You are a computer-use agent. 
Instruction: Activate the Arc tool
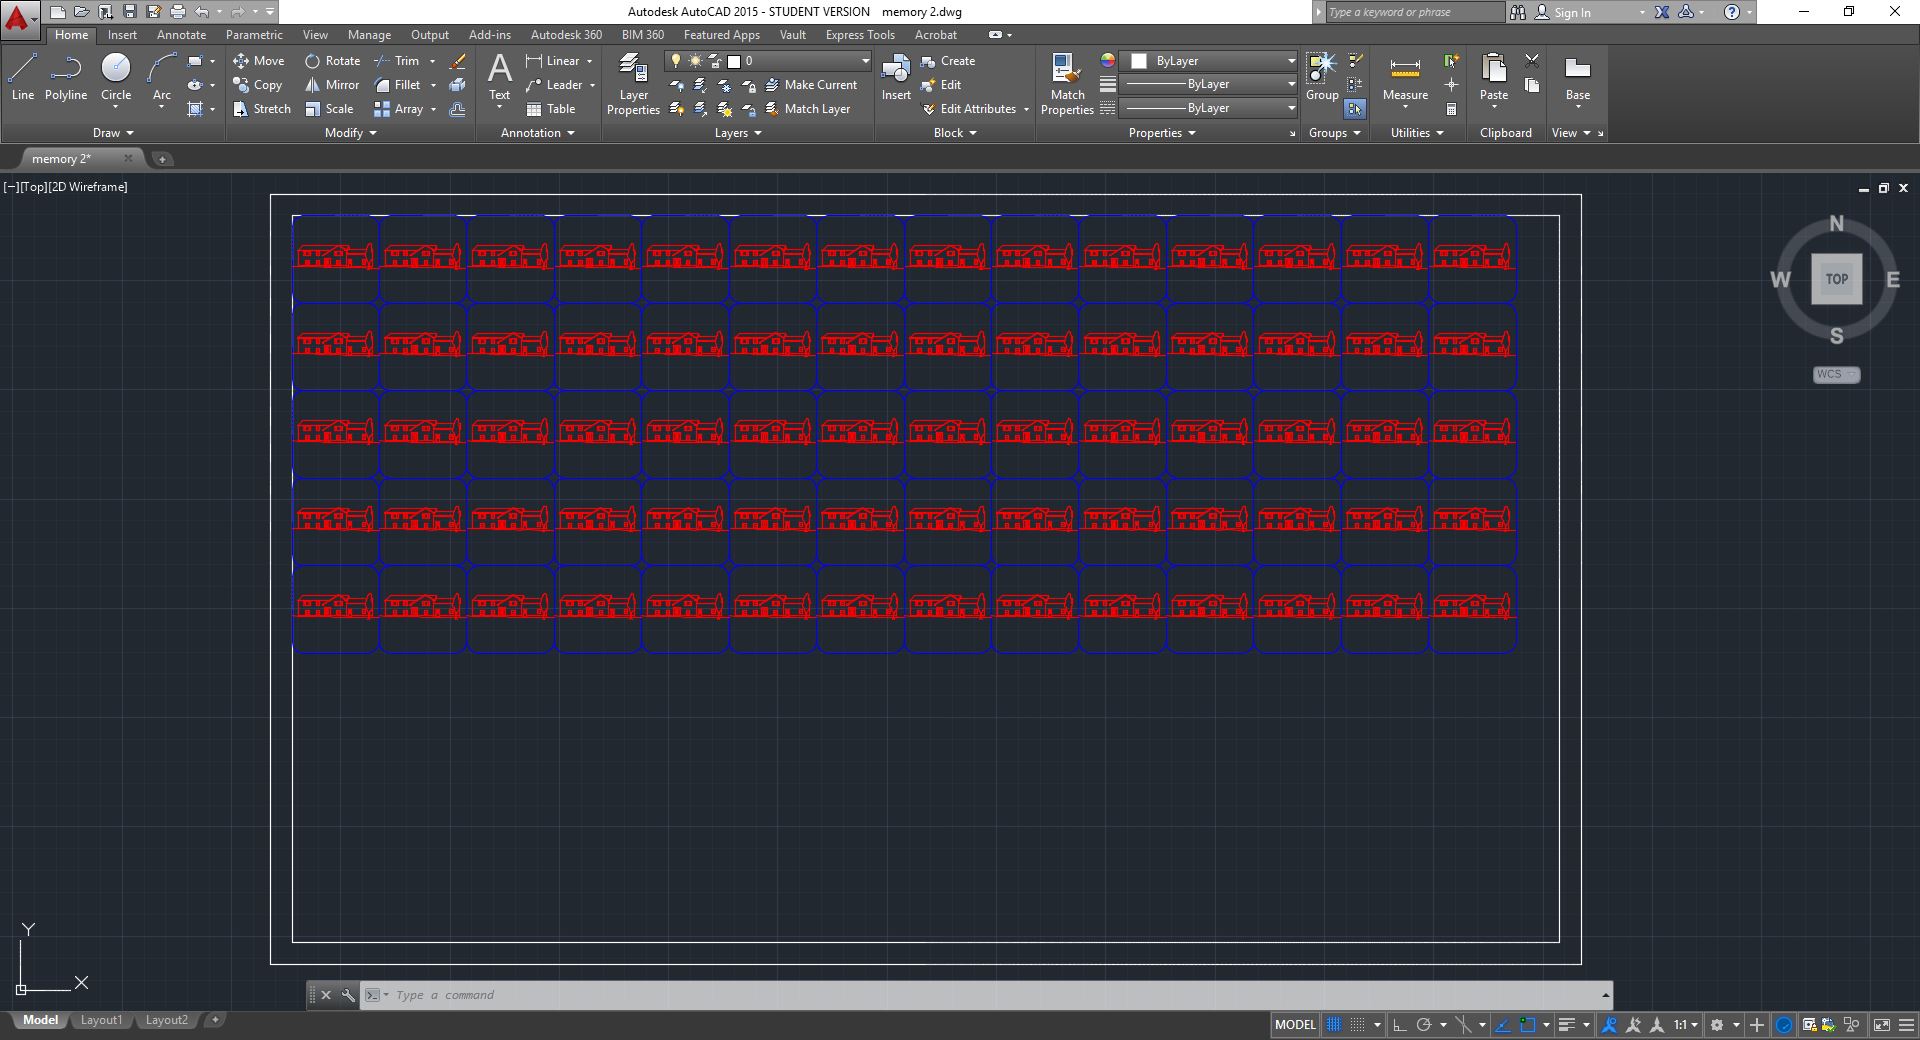click(x=161, y=78)
